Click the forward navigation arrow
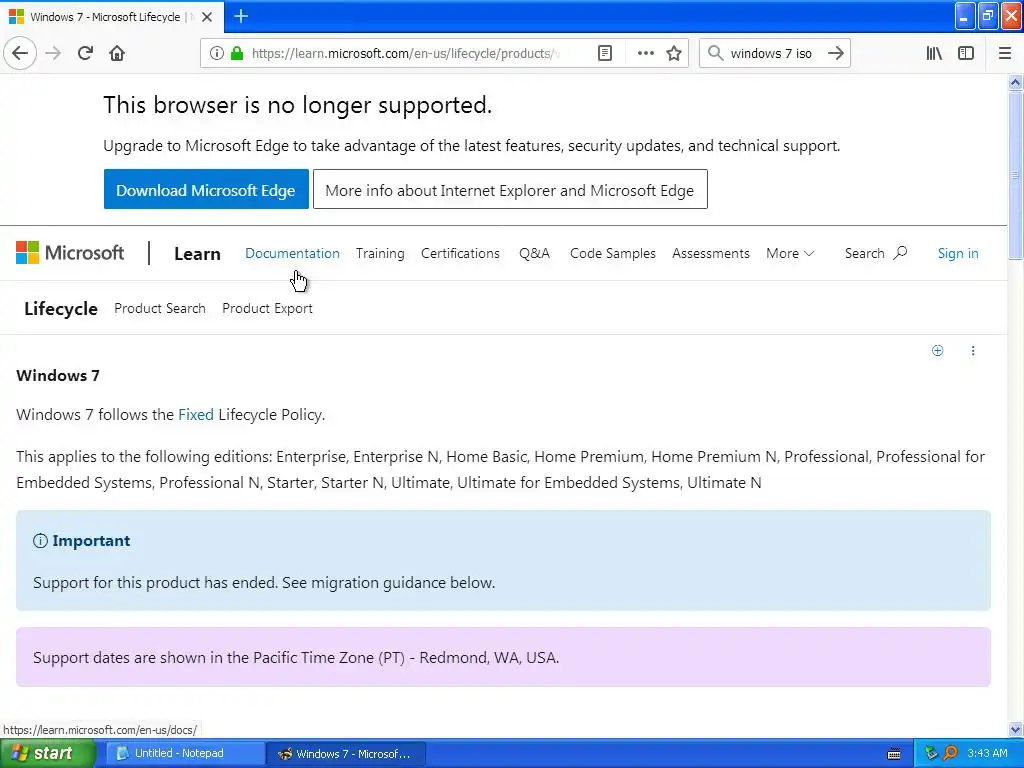The height and width of the screenshot is (768, 1024). tap(53, 53)
